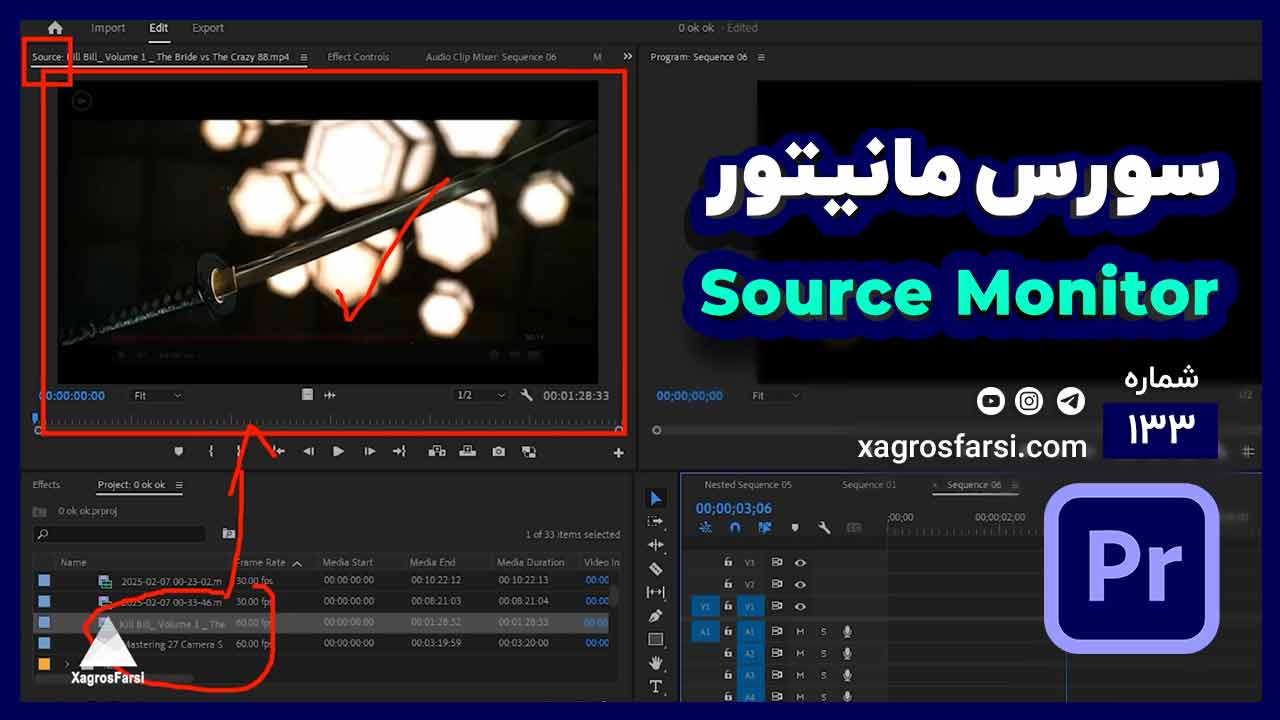Click the project search input field
The width and height of the screenshot is (1280, 720).
119,534
